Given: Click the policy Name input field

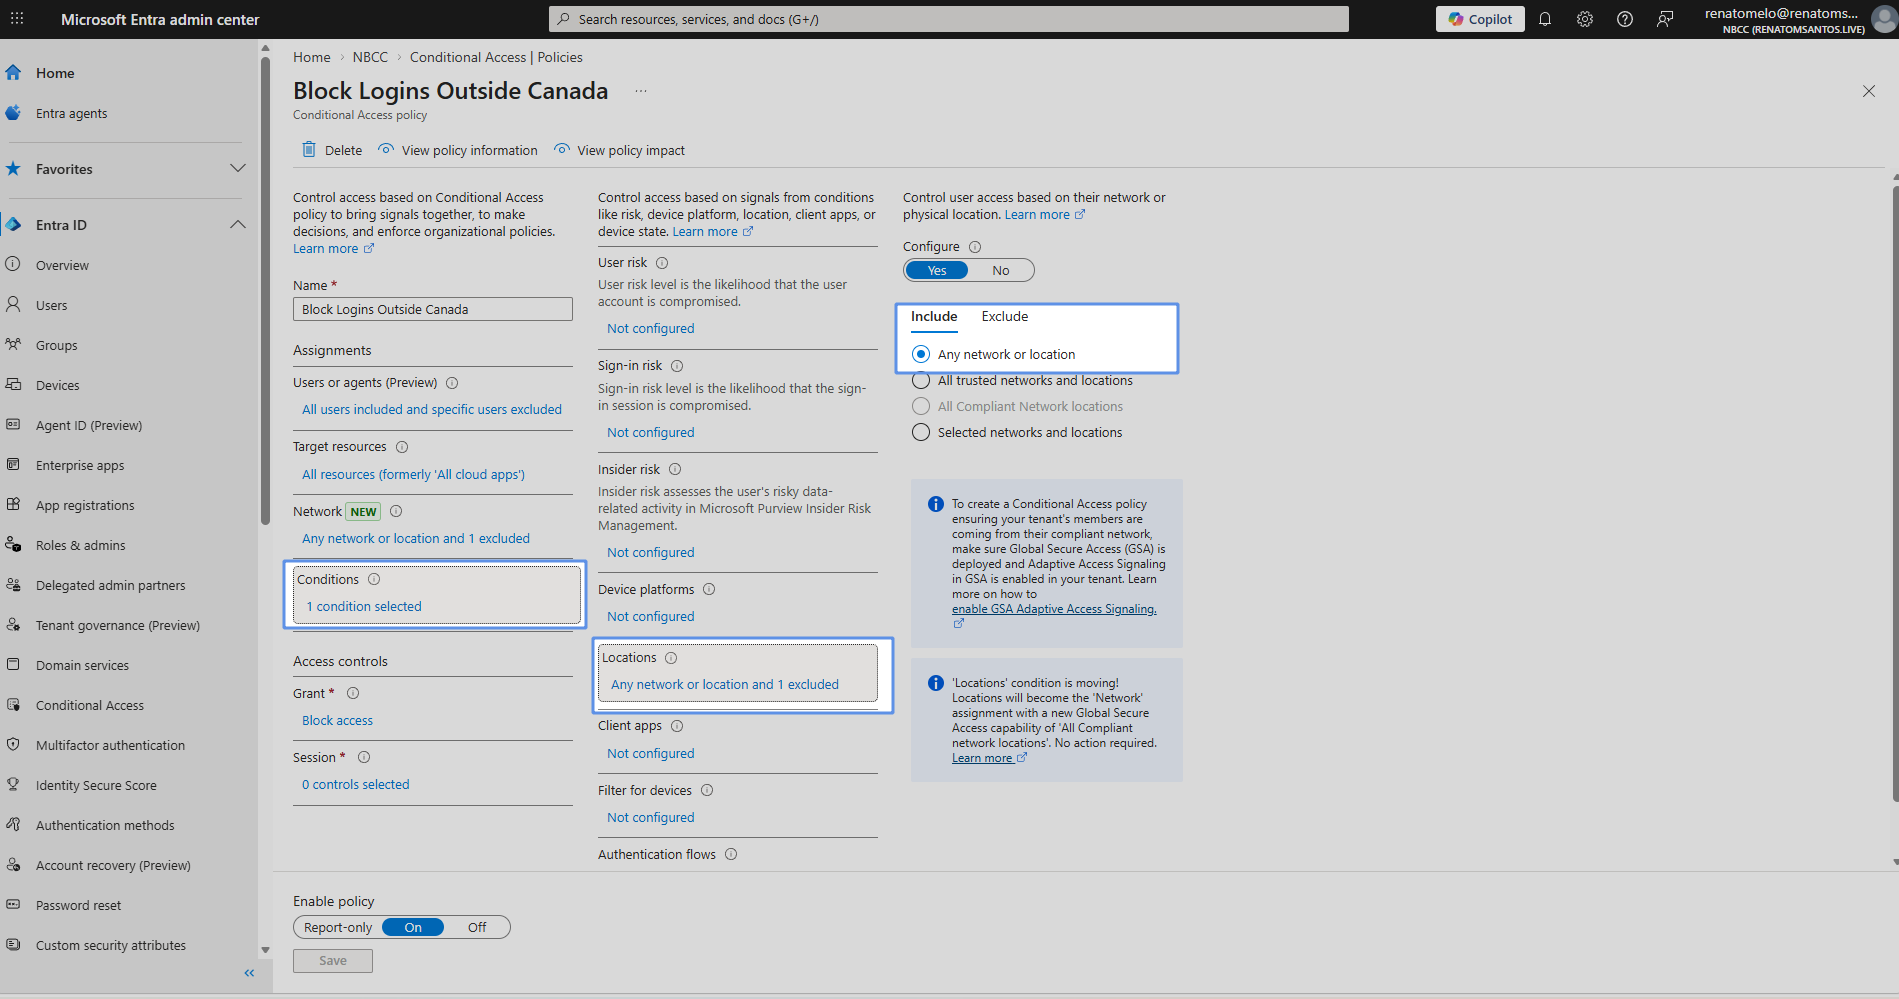Looking at the screenshot, I should click(433, 309).
